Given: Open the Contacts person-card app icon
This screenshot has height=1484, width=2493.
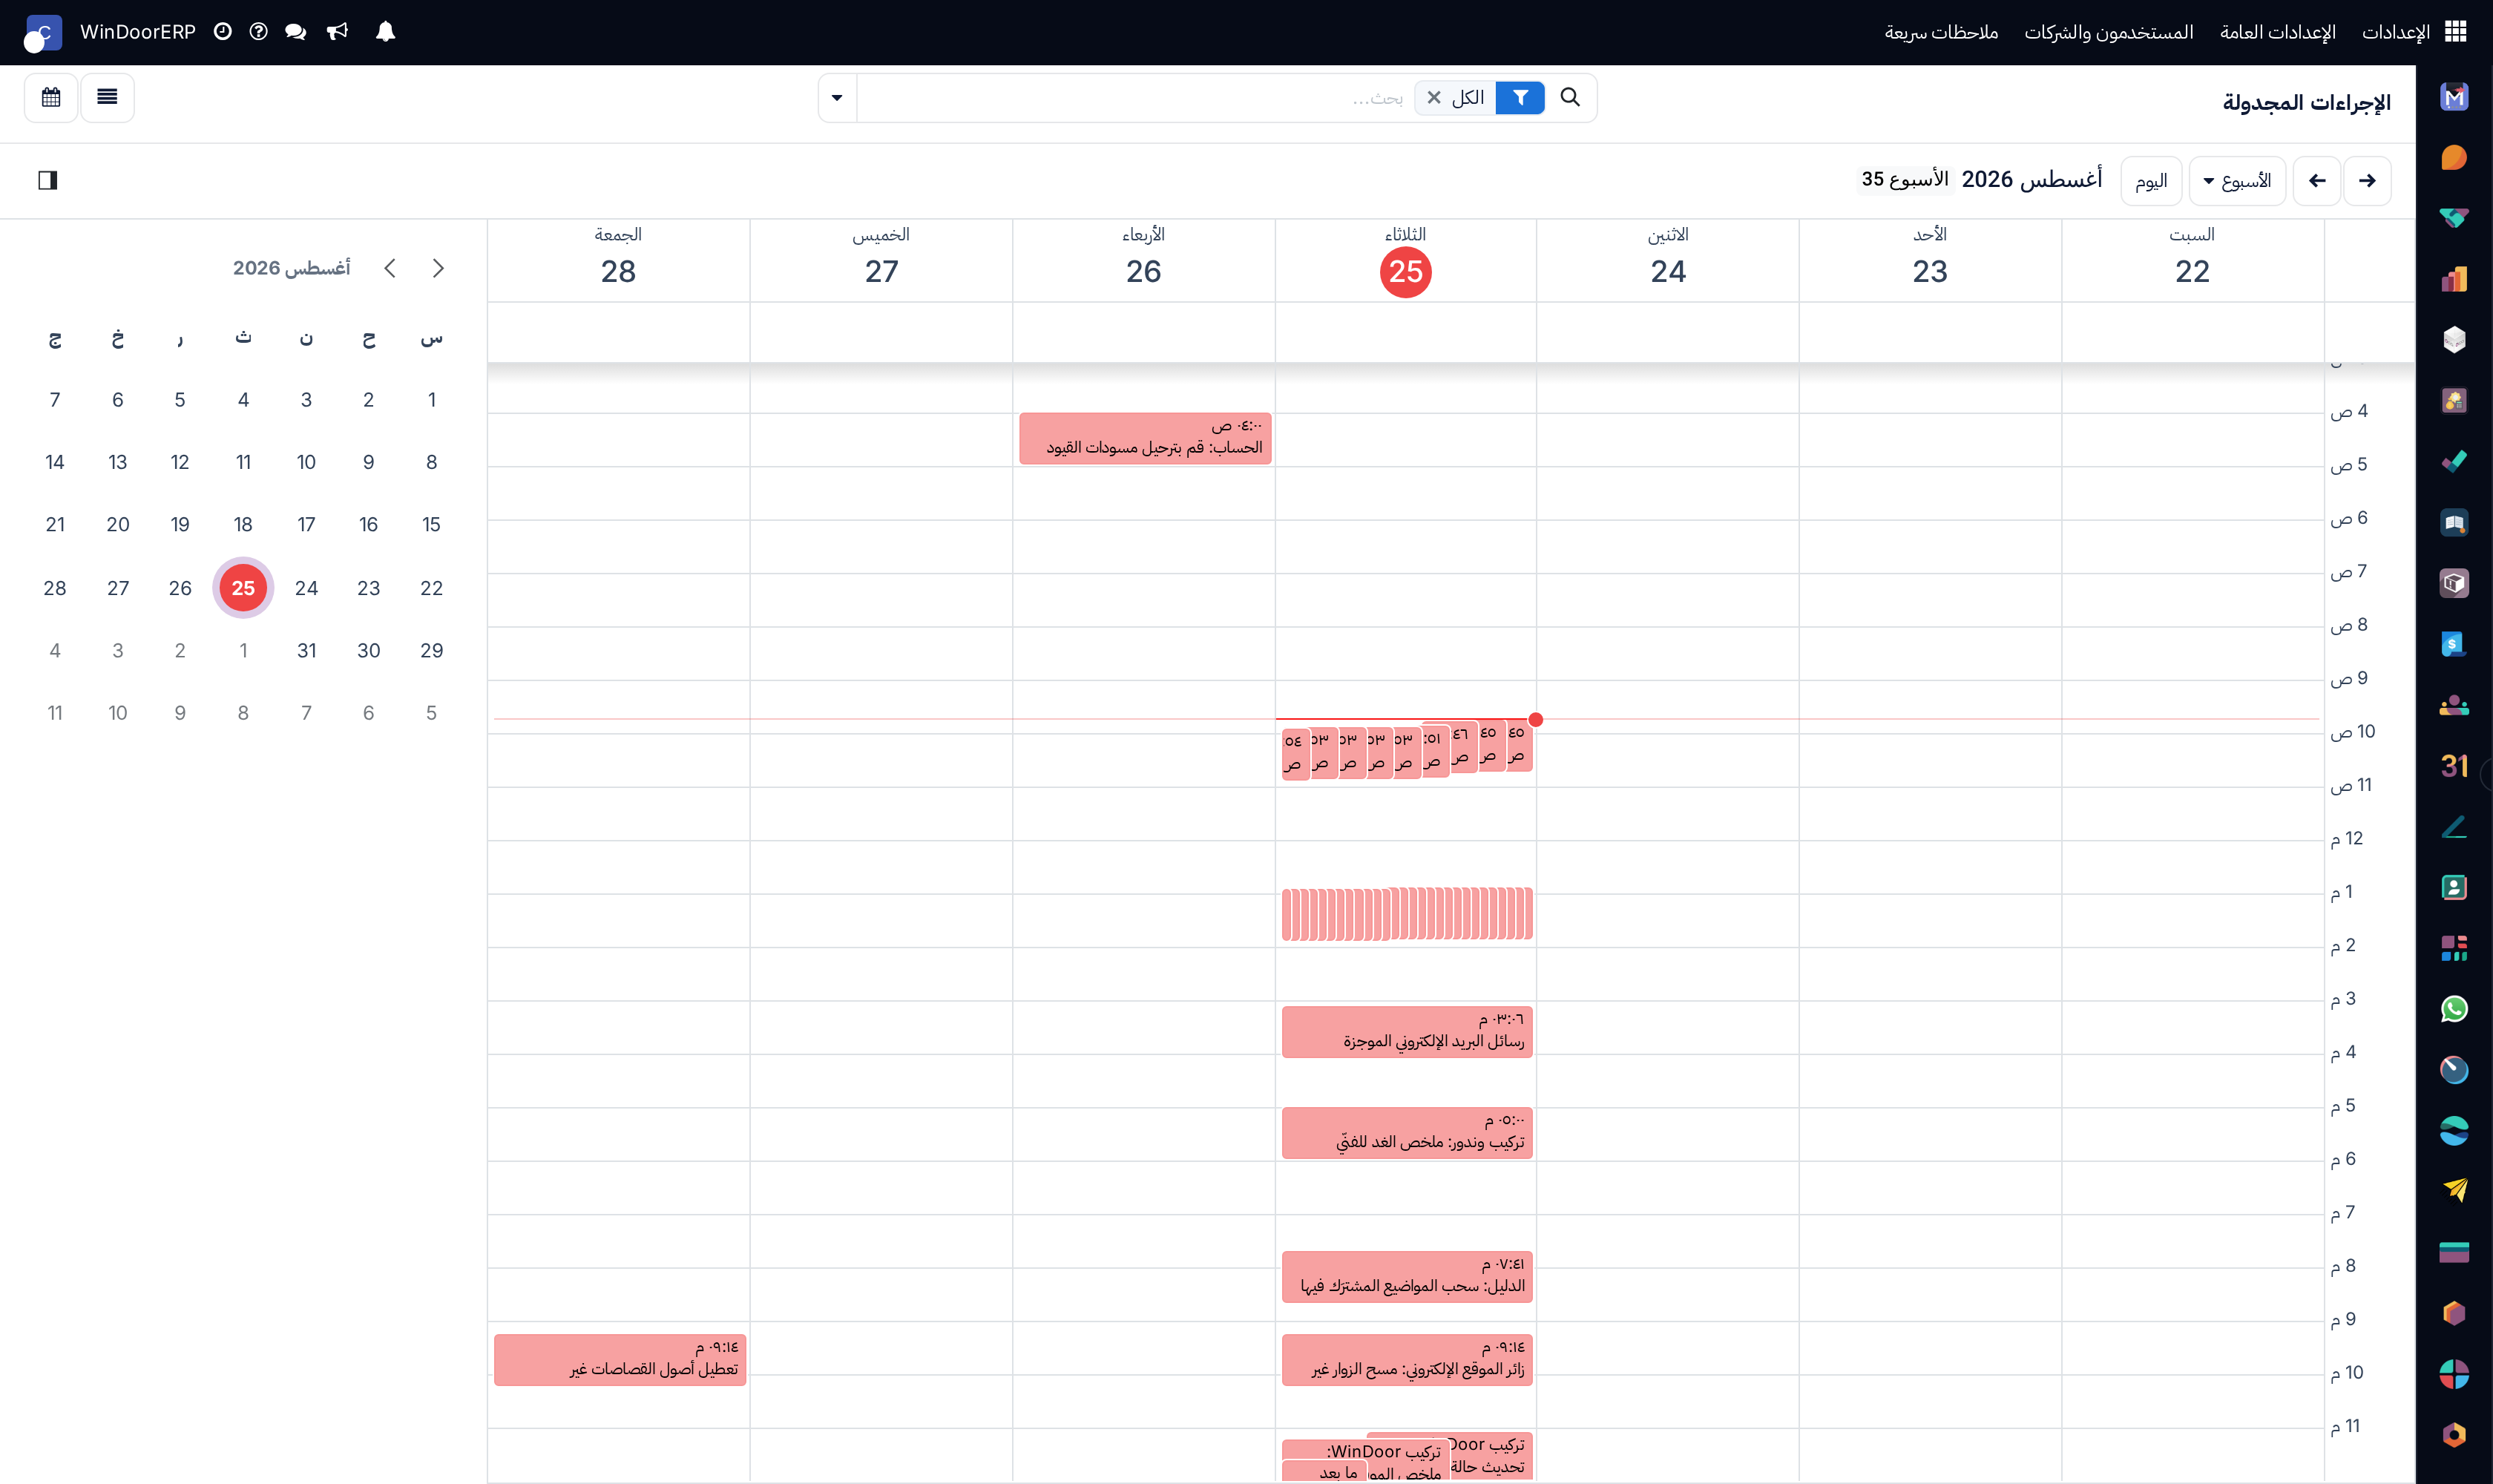Looking at the screenshot, I should coord(2454,888).
